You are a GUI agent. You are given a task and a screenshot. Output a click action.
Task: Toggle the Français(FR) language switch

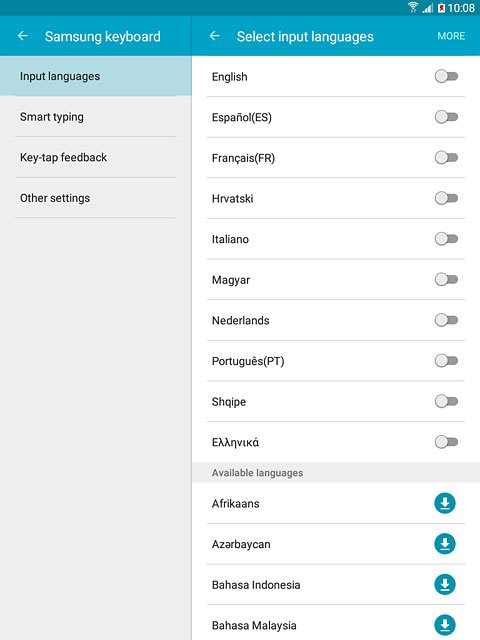pyautogui.click(x=446, y=158)
